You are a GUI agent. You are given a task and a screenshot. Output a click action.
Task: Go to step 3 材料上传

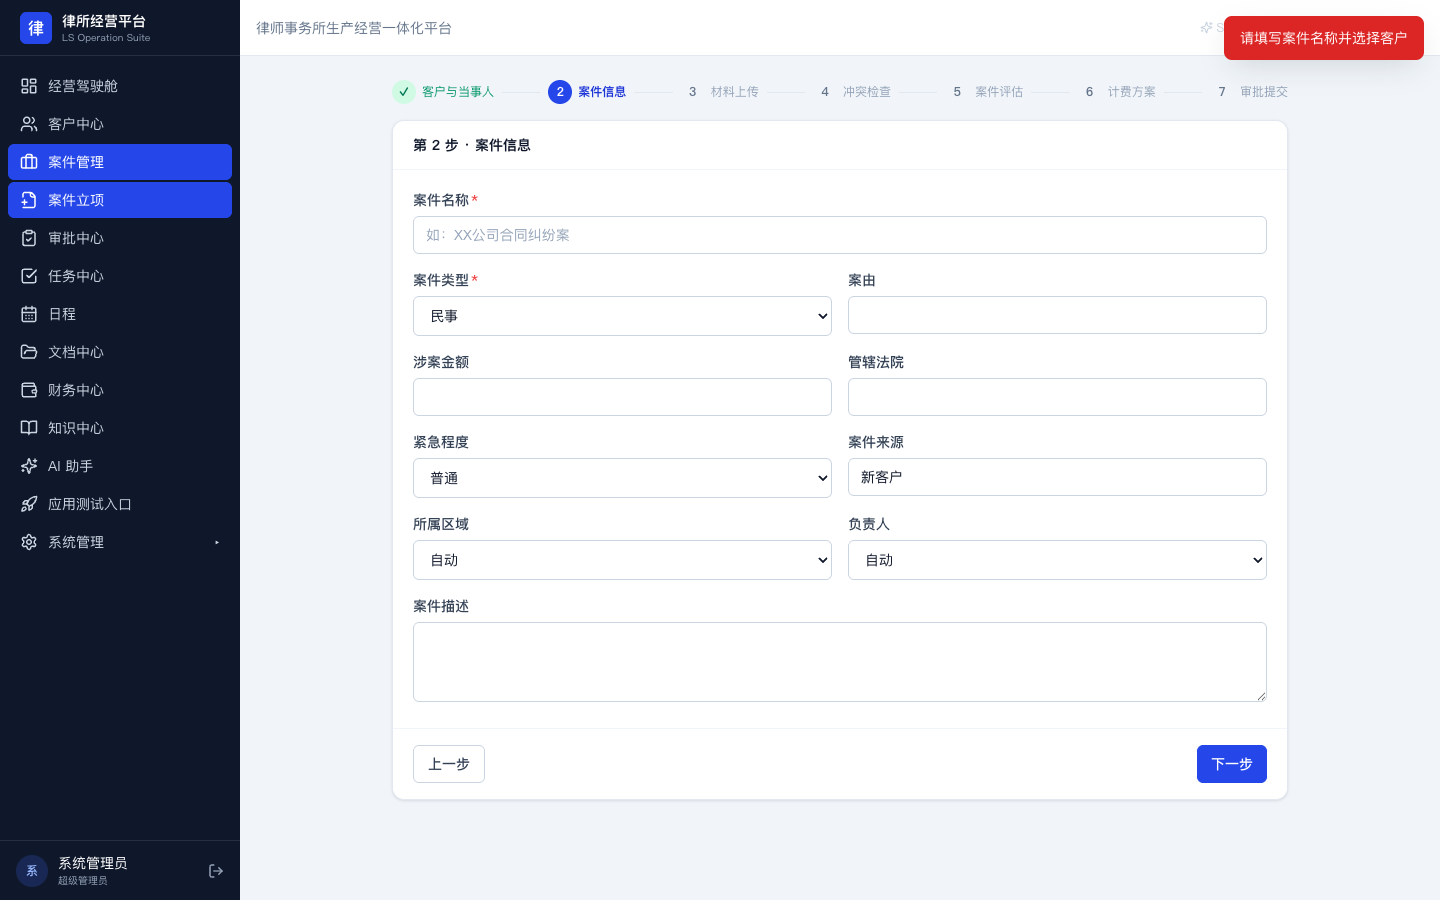point(720,92)
